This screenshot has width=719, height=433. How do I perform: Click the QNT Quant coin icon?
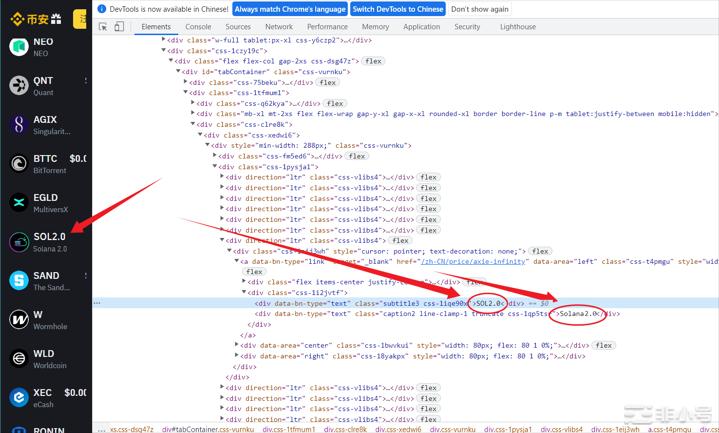[19, 86]
